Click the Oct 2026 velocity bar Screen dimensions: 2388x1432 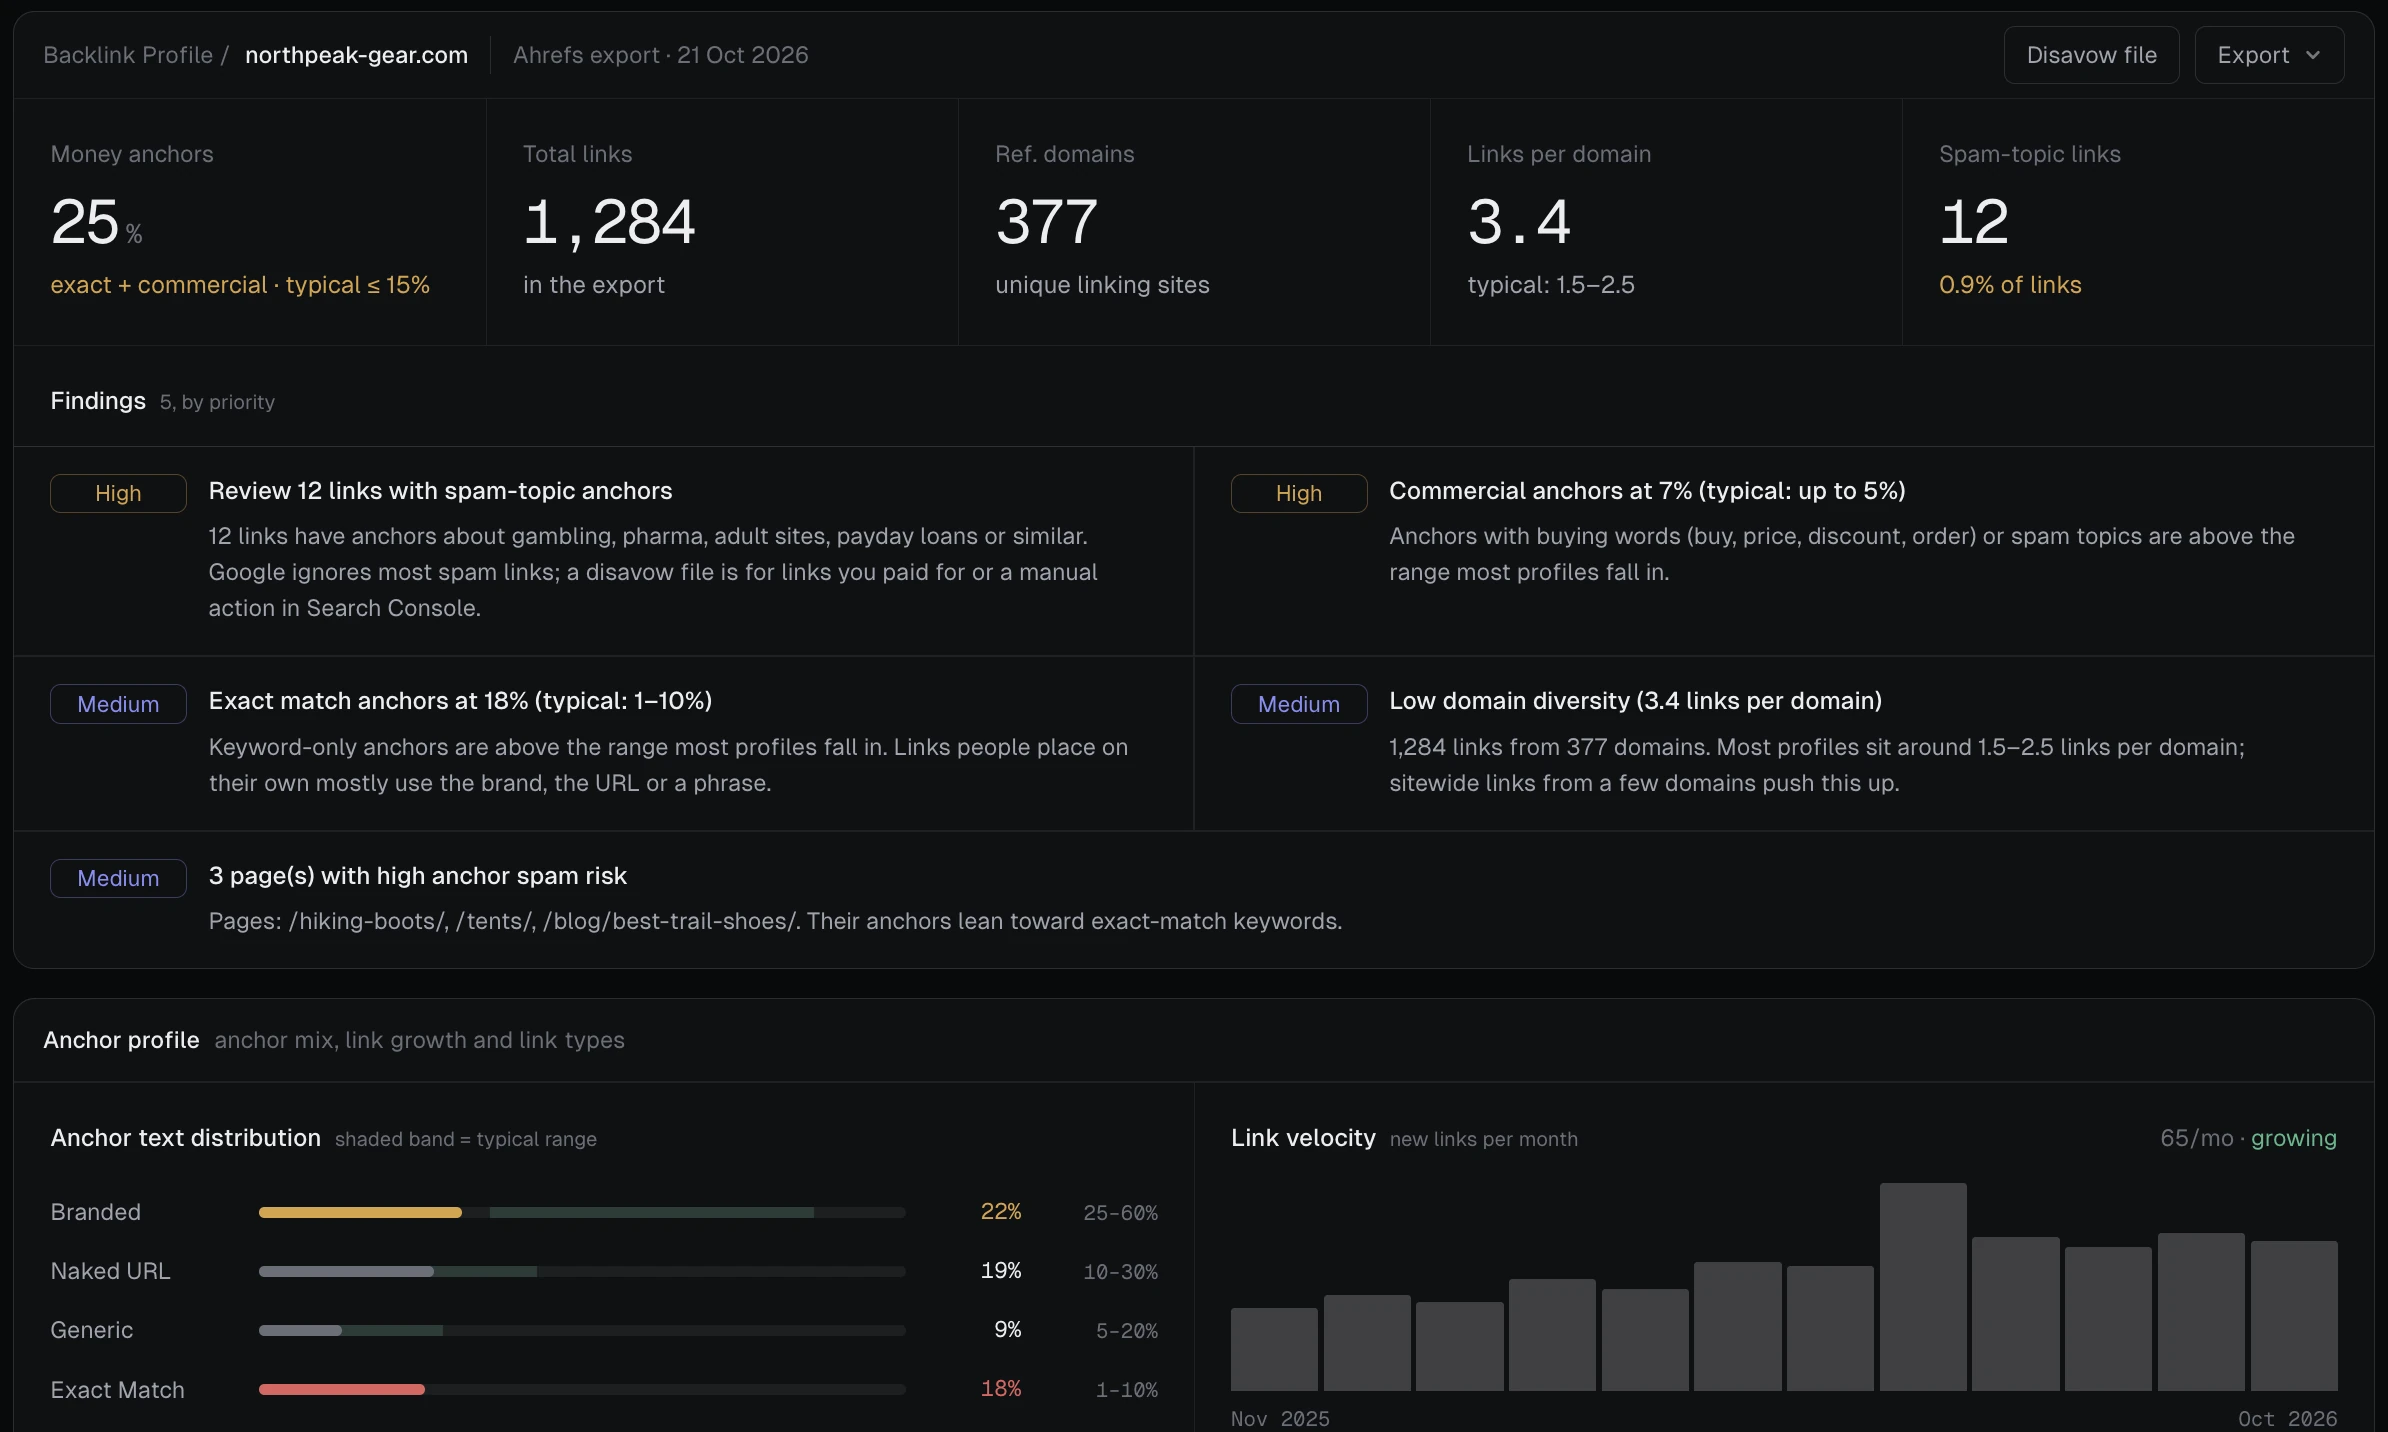click(x=2294, y=1316)
